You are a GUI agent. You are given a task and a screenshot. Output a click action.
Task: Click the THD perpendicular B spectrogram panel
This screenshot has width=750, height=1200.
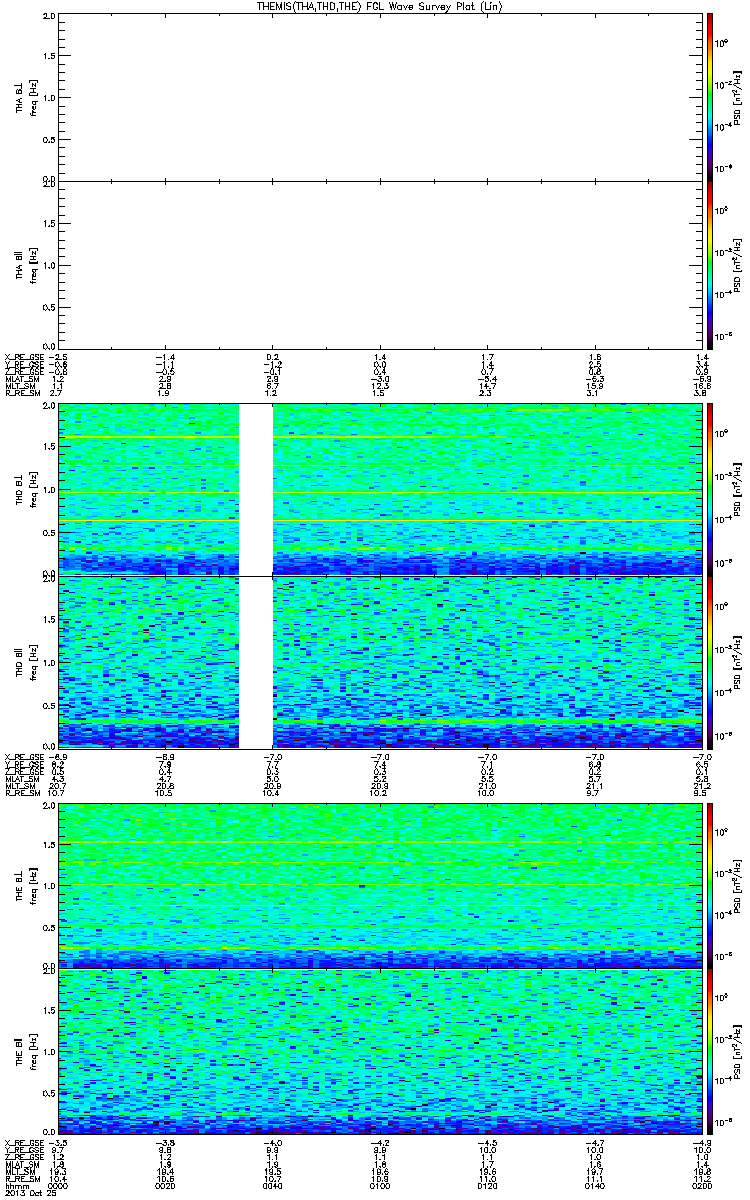[379, 489]
